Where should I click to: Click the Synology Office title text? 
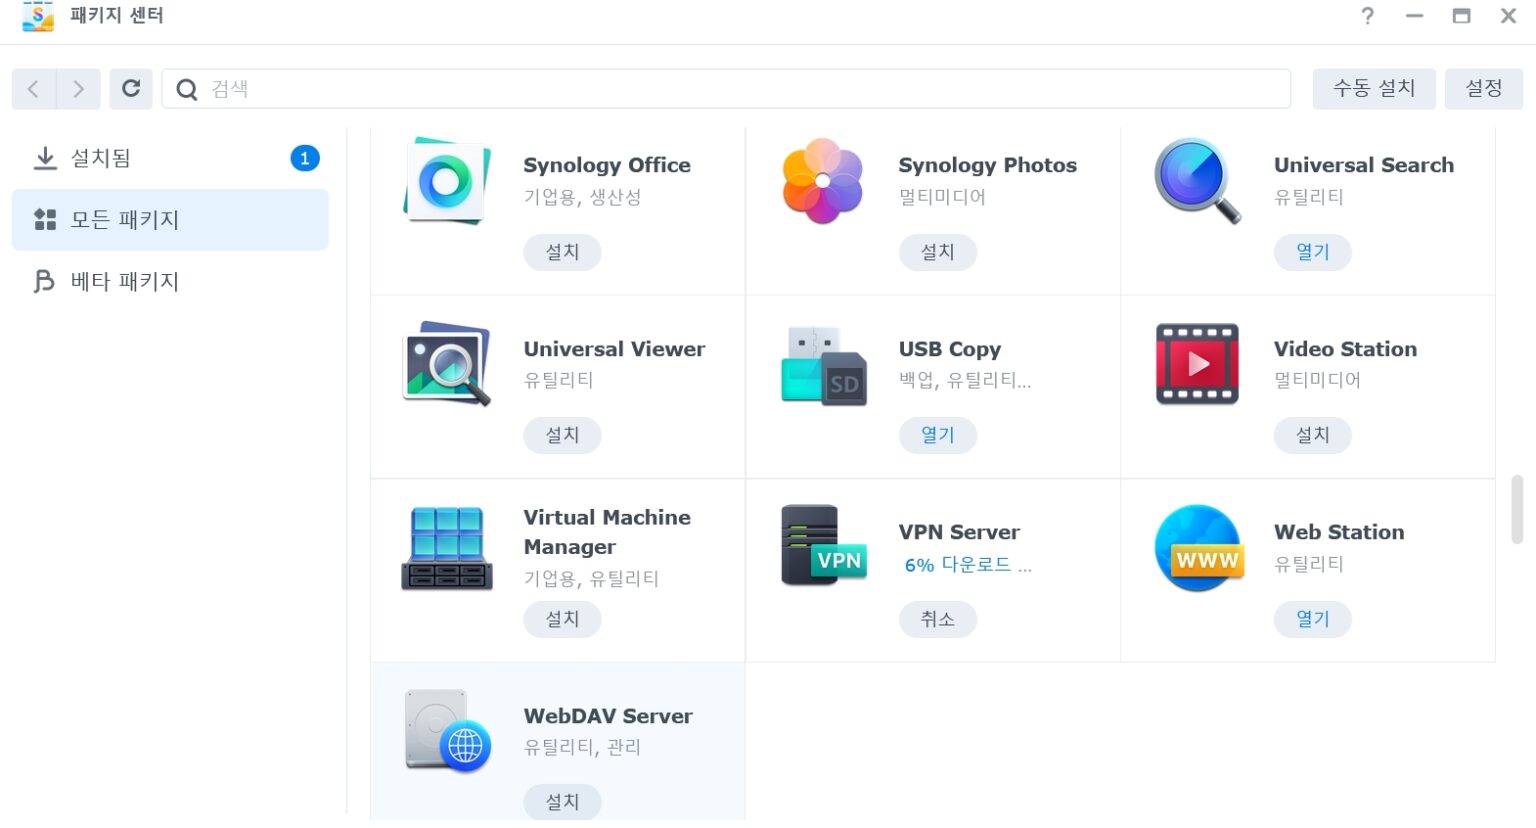tap(607, 165)
